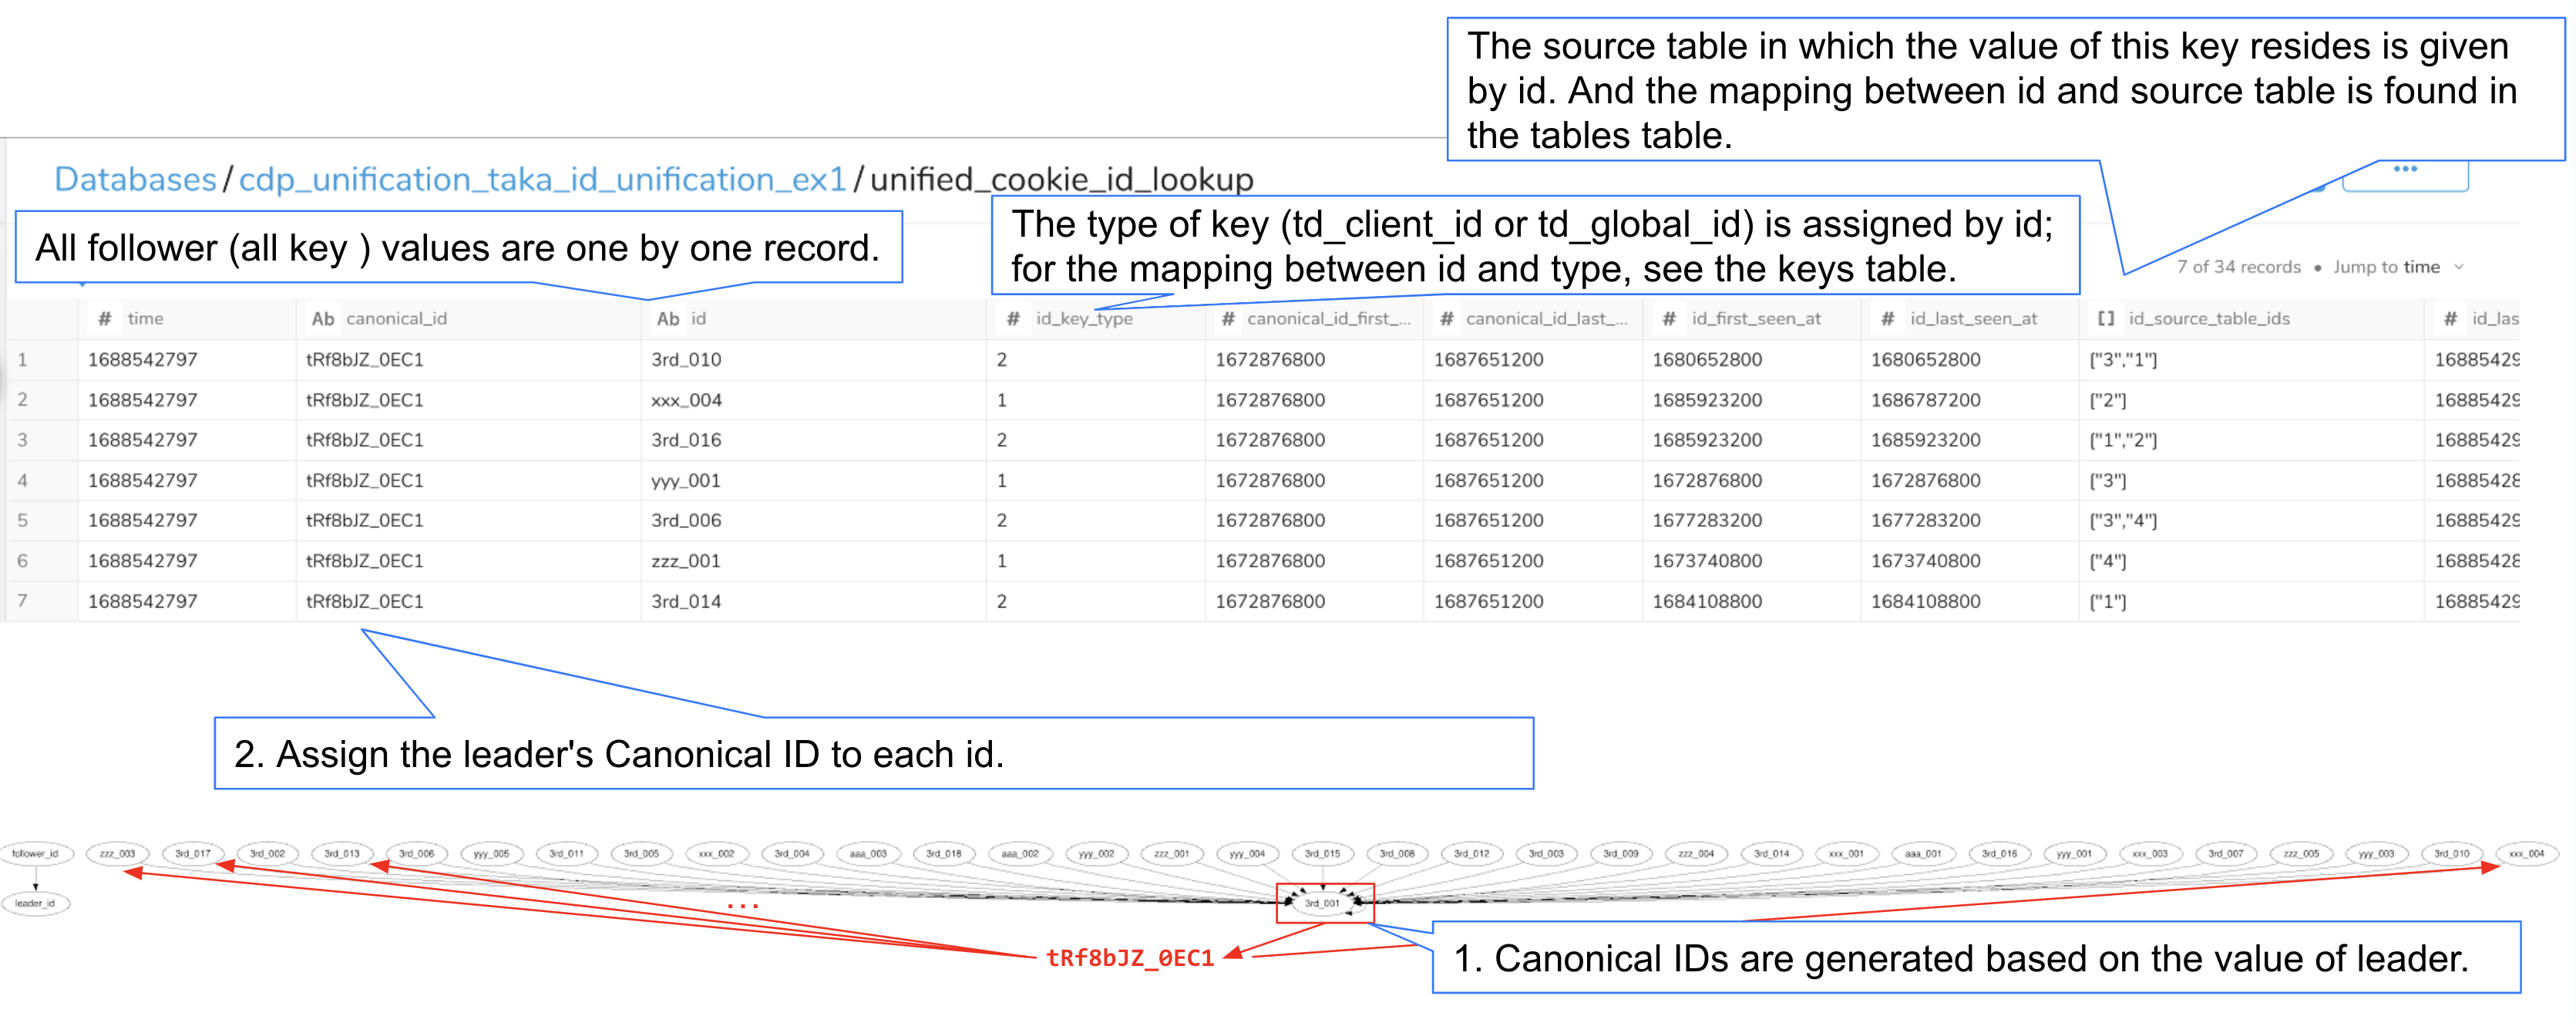2576x1023 pixels.
Task: Open the Jump to time selector
Action: coord(2386,267)
